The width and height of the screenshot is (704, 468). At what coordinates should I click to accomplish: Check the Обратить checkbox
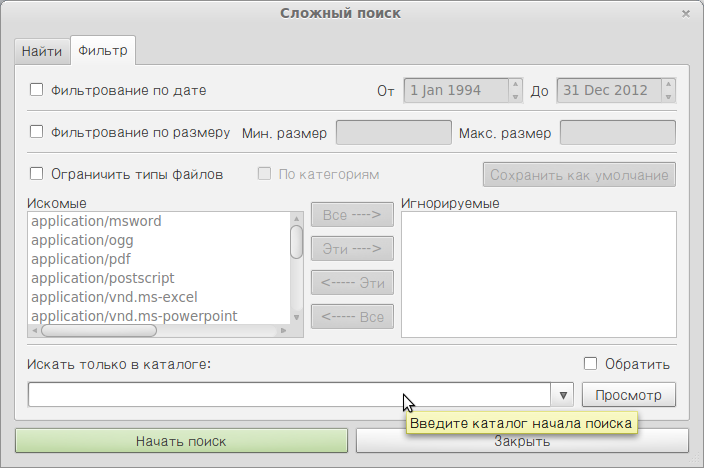[590, 363]
